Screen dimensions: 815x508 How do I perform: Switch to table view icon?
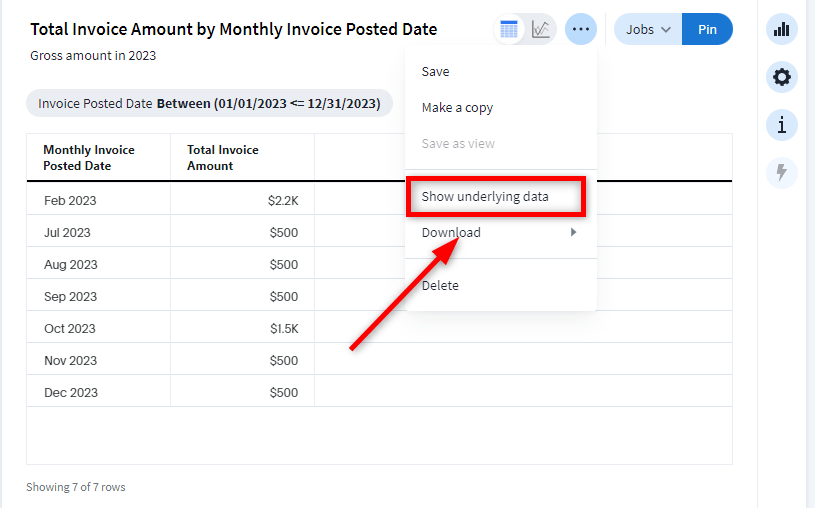[509, 30]
